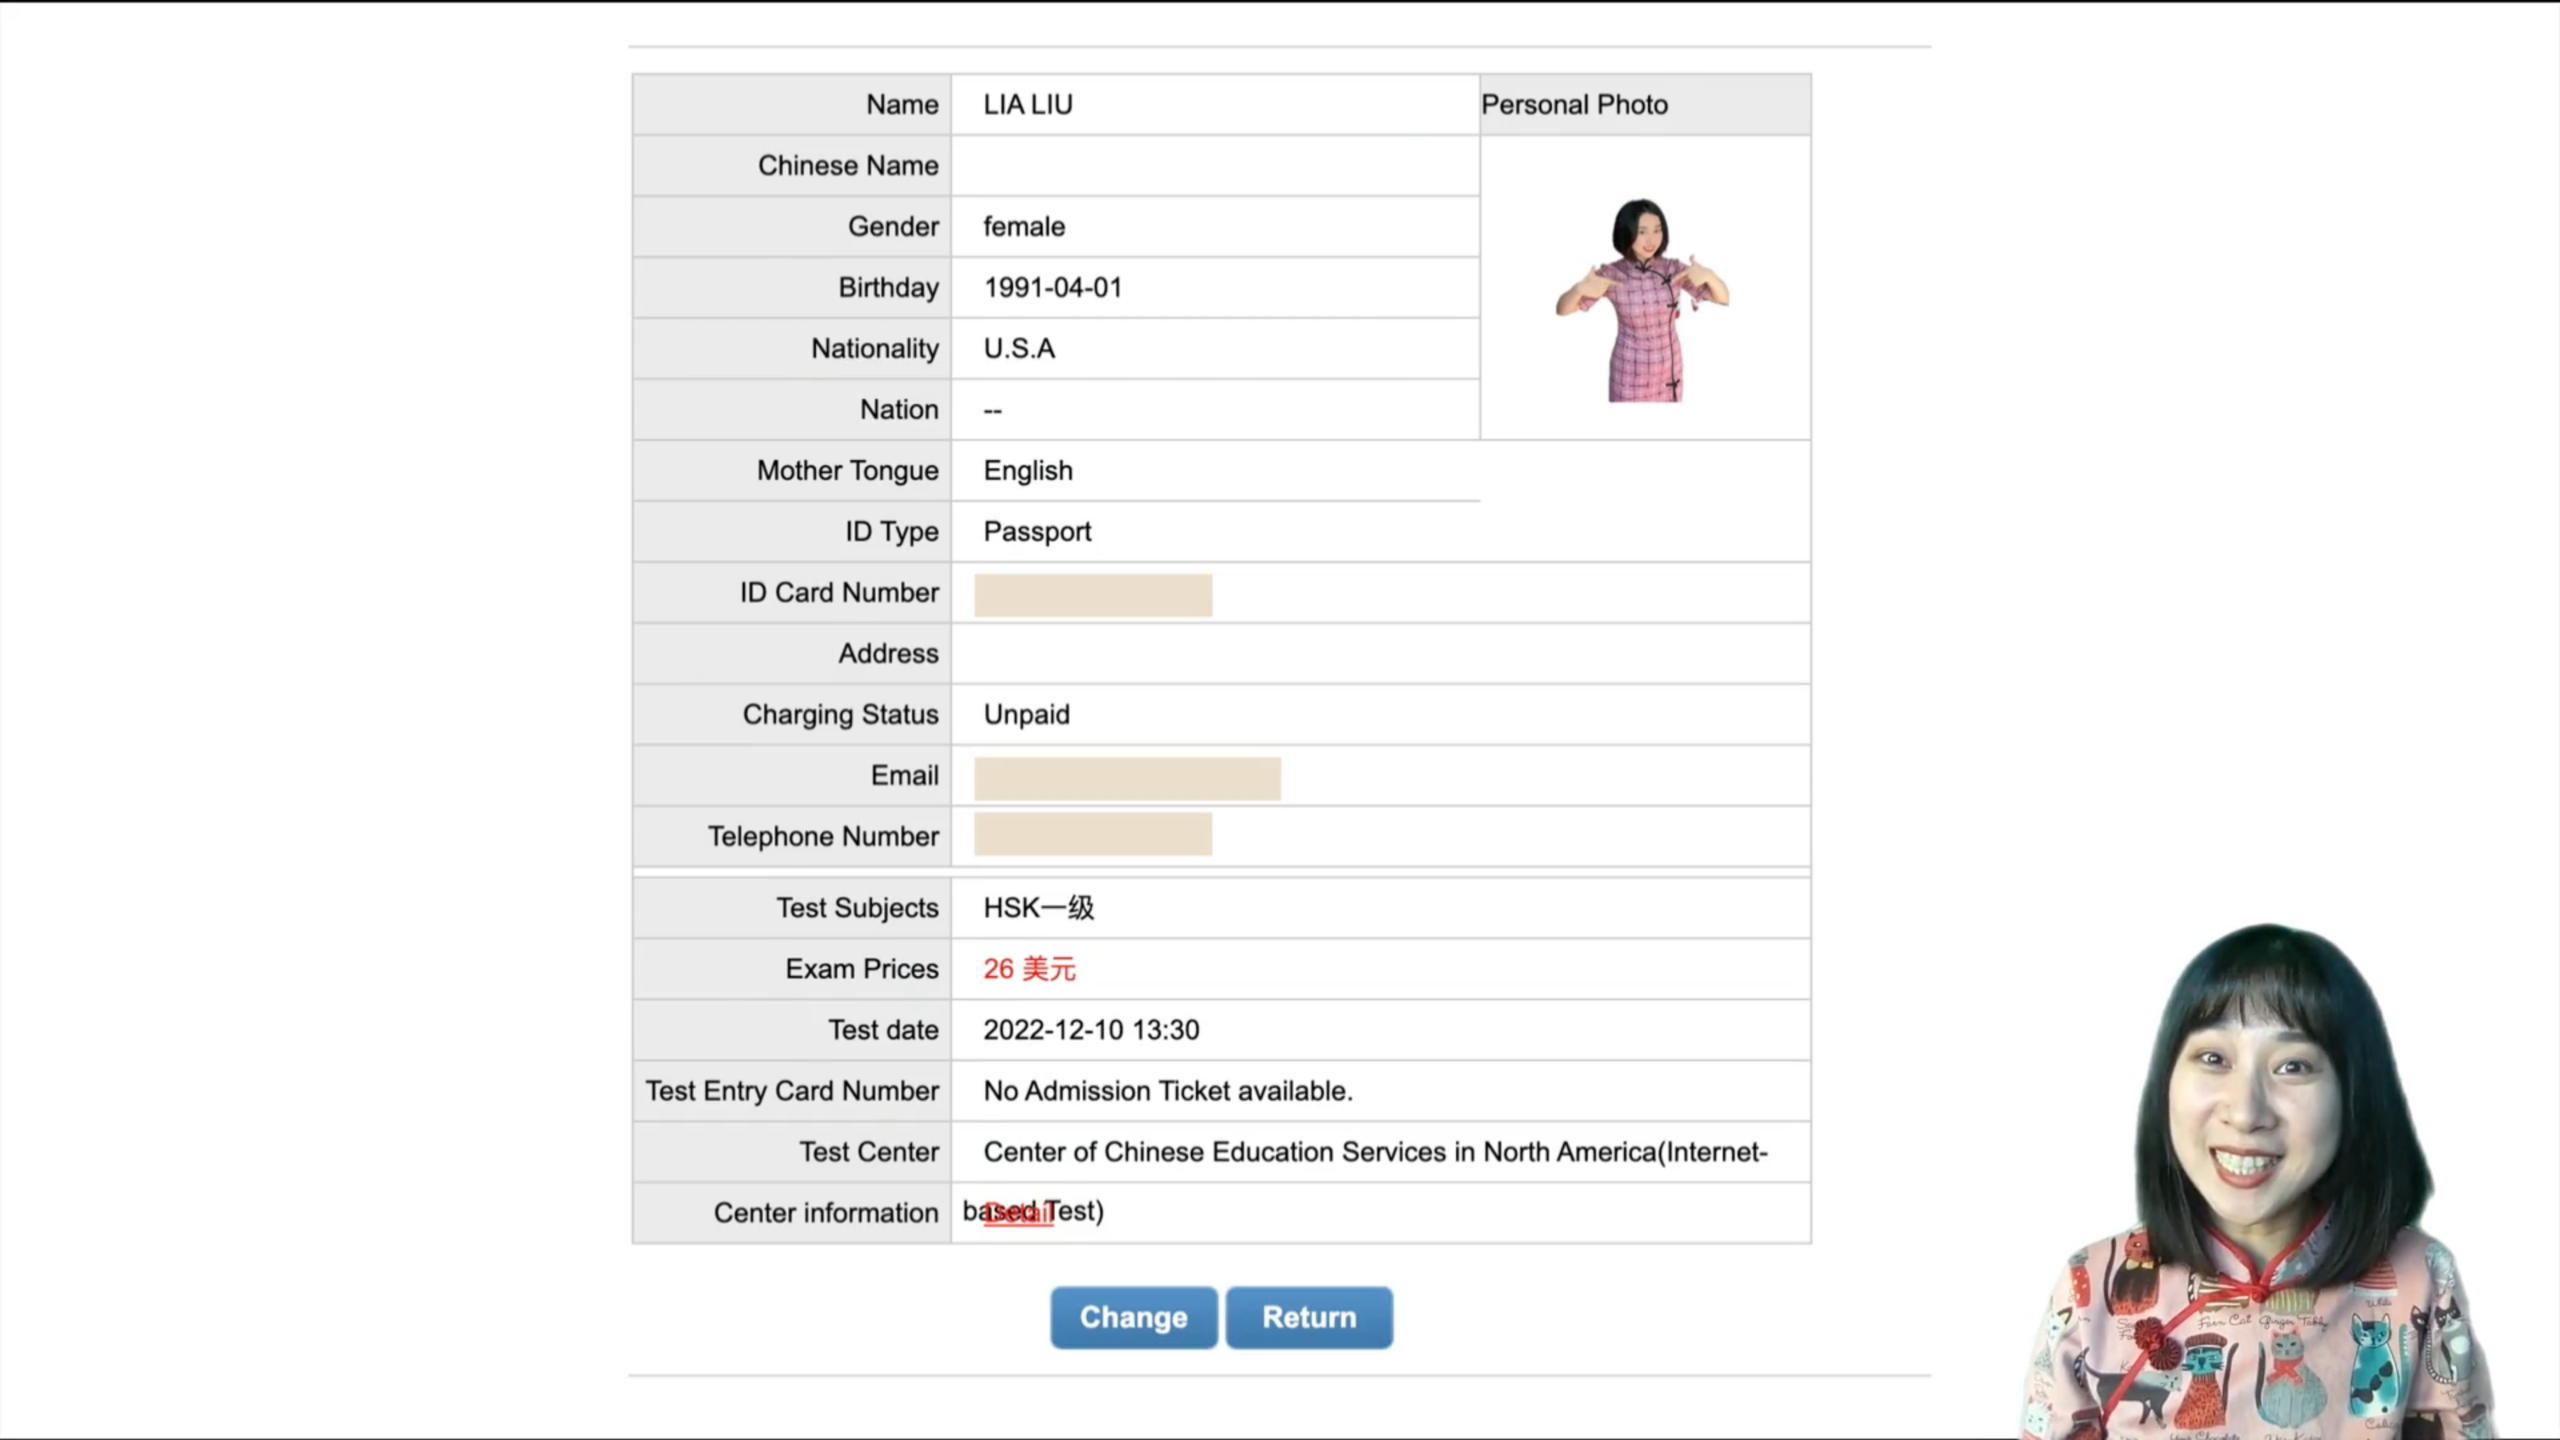Click the Test Center name text
The height and width of the screenshot is (1440, 2560).
[1375, 1152]
